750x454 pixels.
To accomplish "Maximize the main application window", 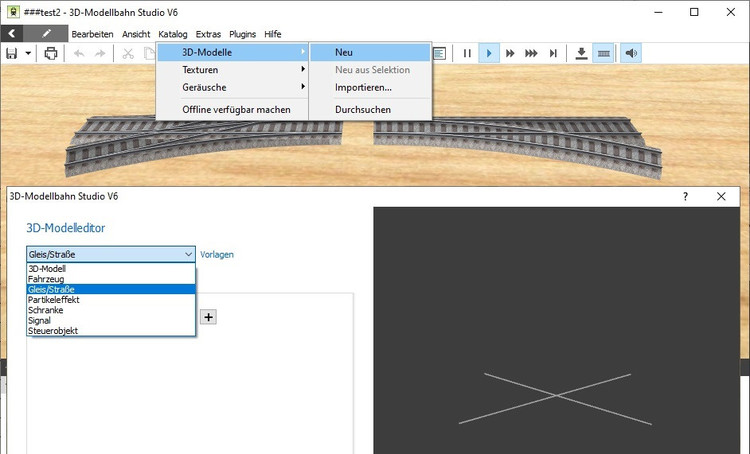I will tap(694, 12).
